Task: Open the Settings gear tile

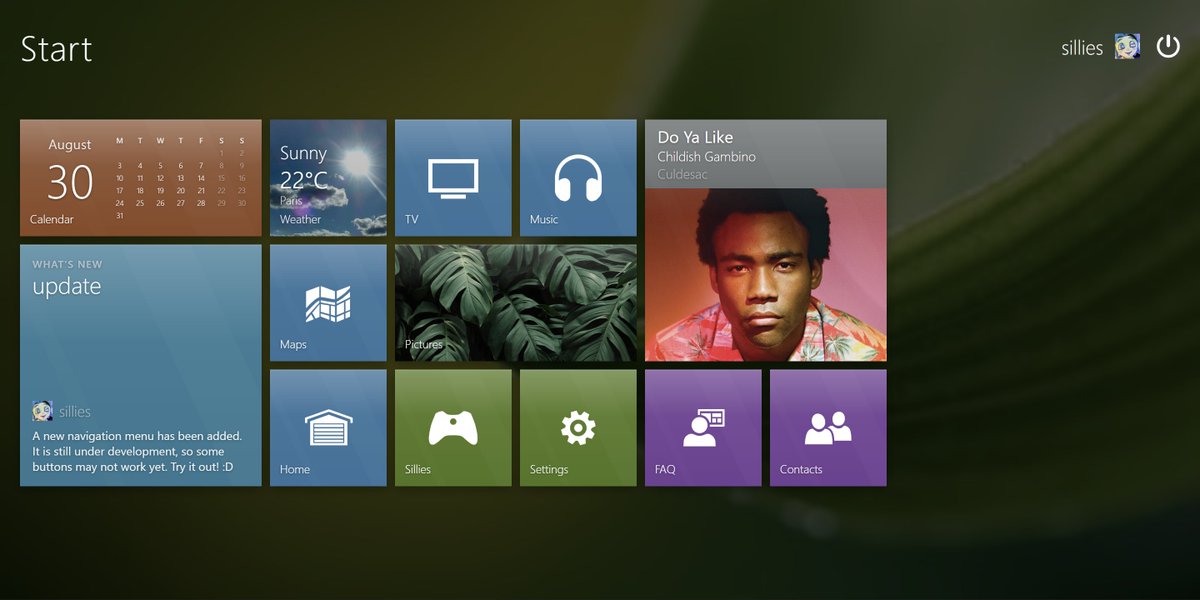Action: point(578,428)
